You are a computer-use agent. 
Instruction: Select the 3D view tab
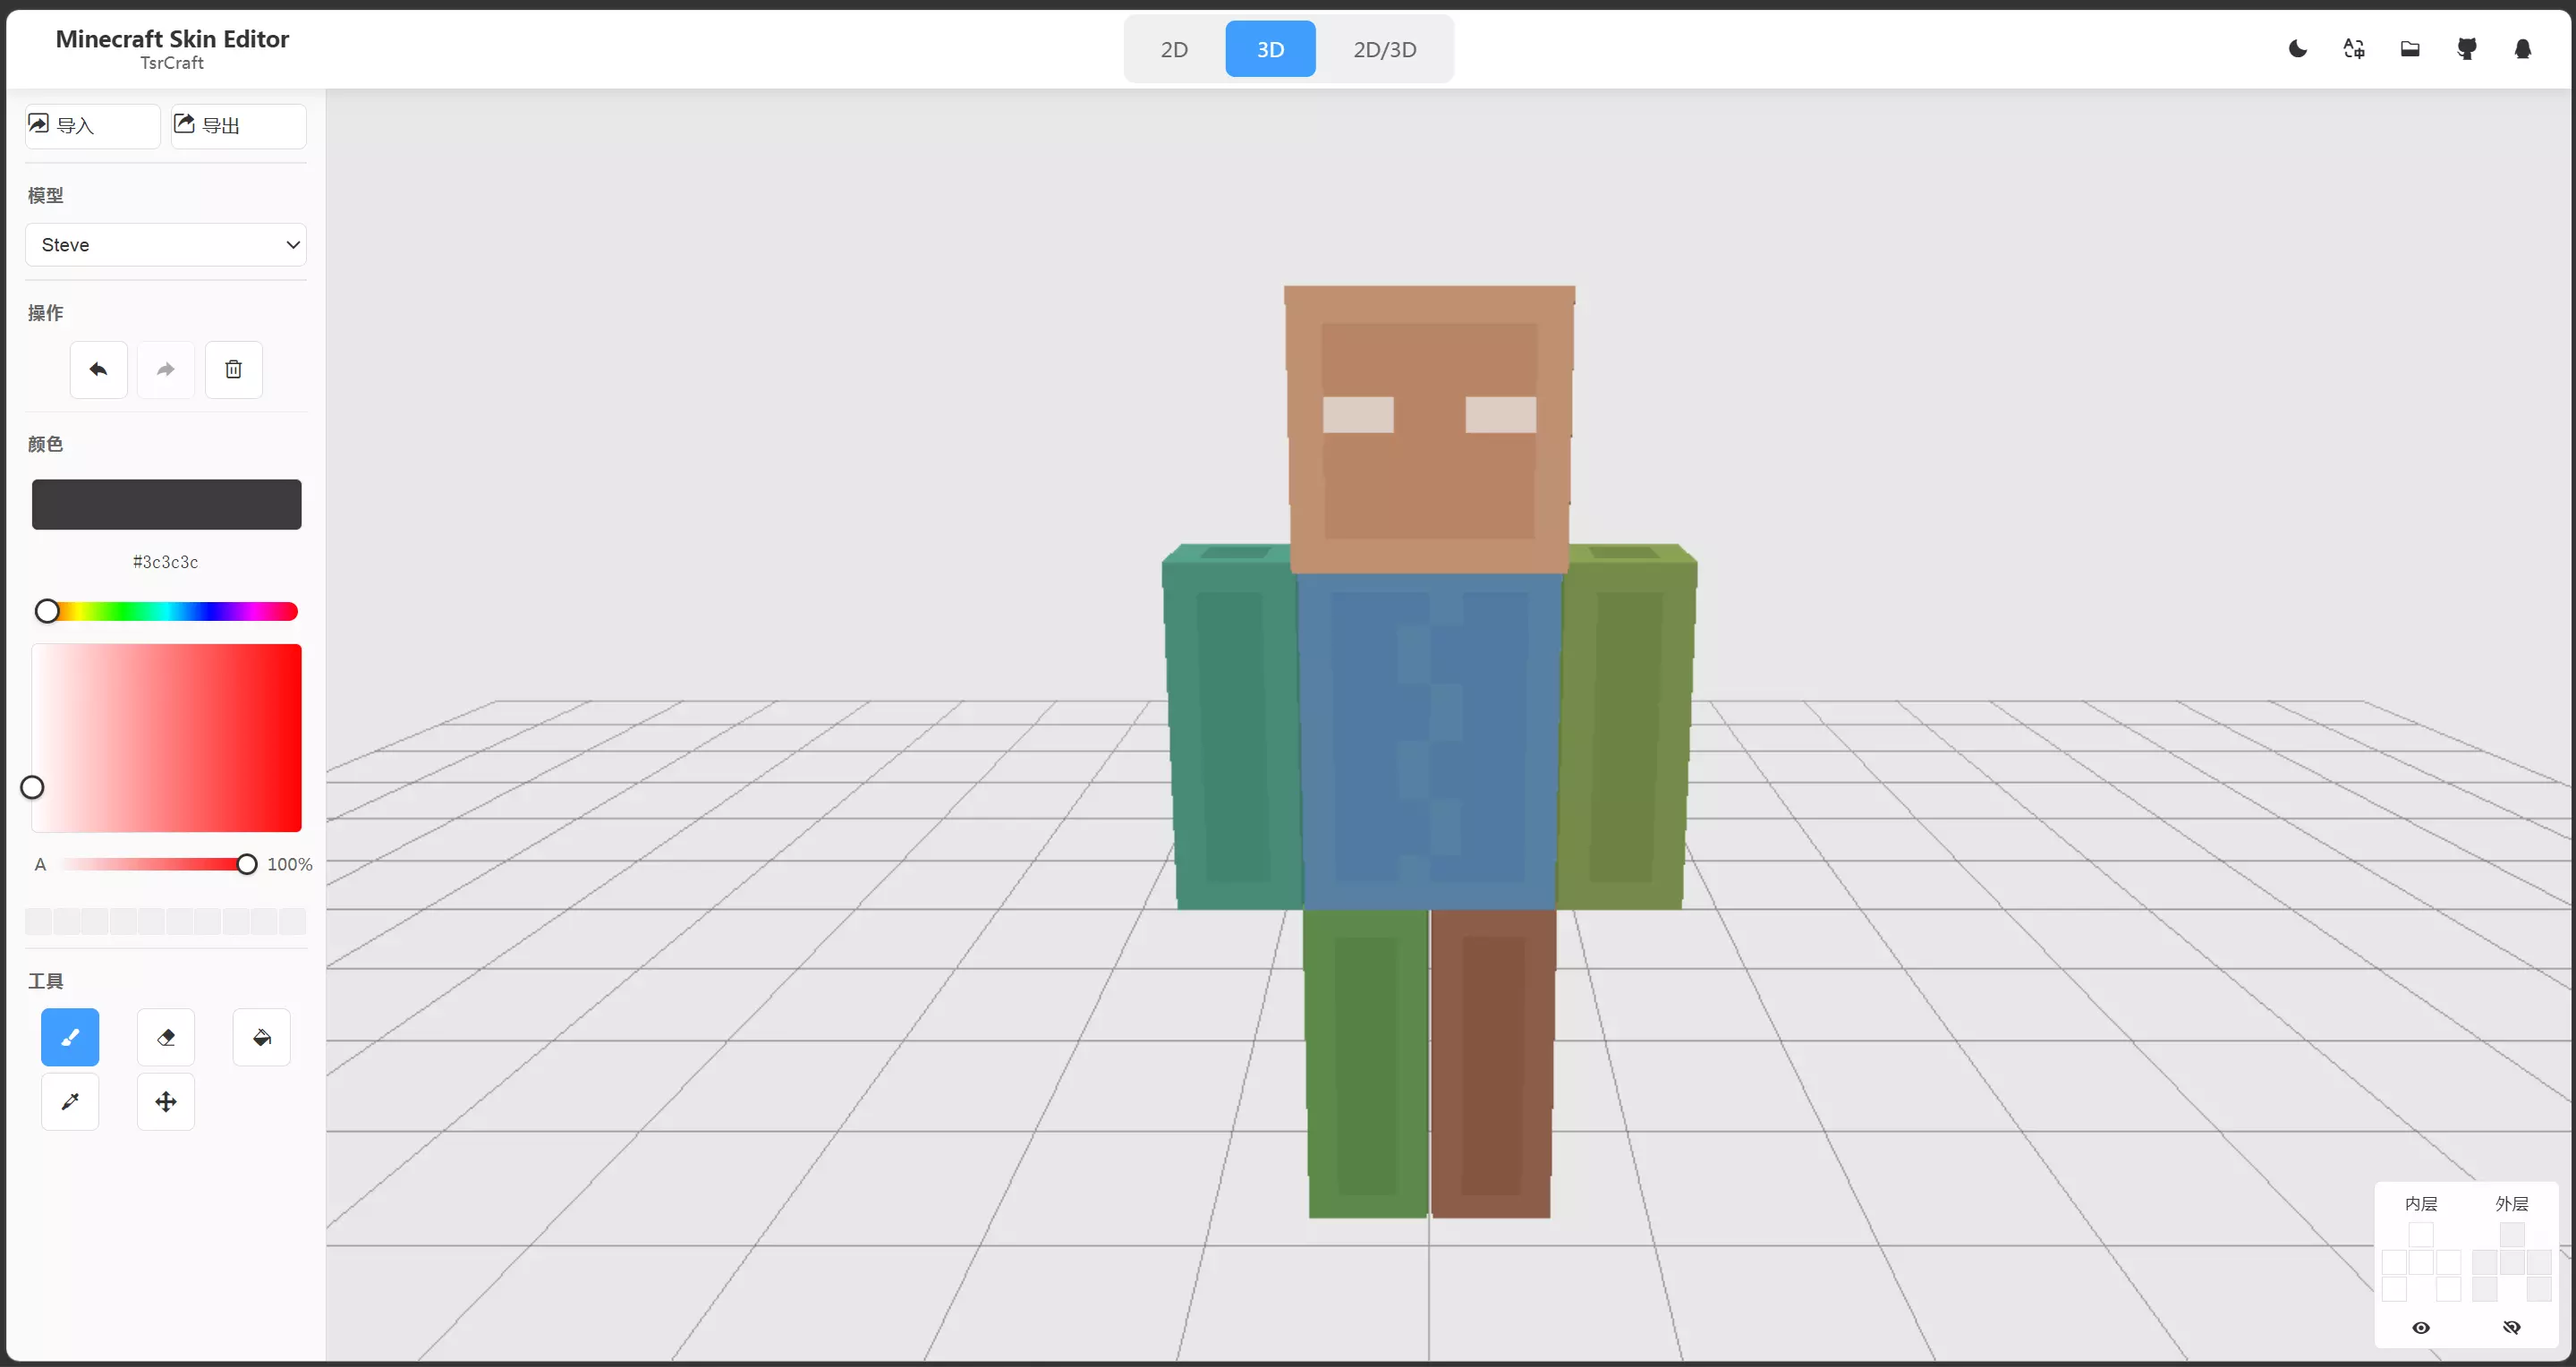[1270, 49]
